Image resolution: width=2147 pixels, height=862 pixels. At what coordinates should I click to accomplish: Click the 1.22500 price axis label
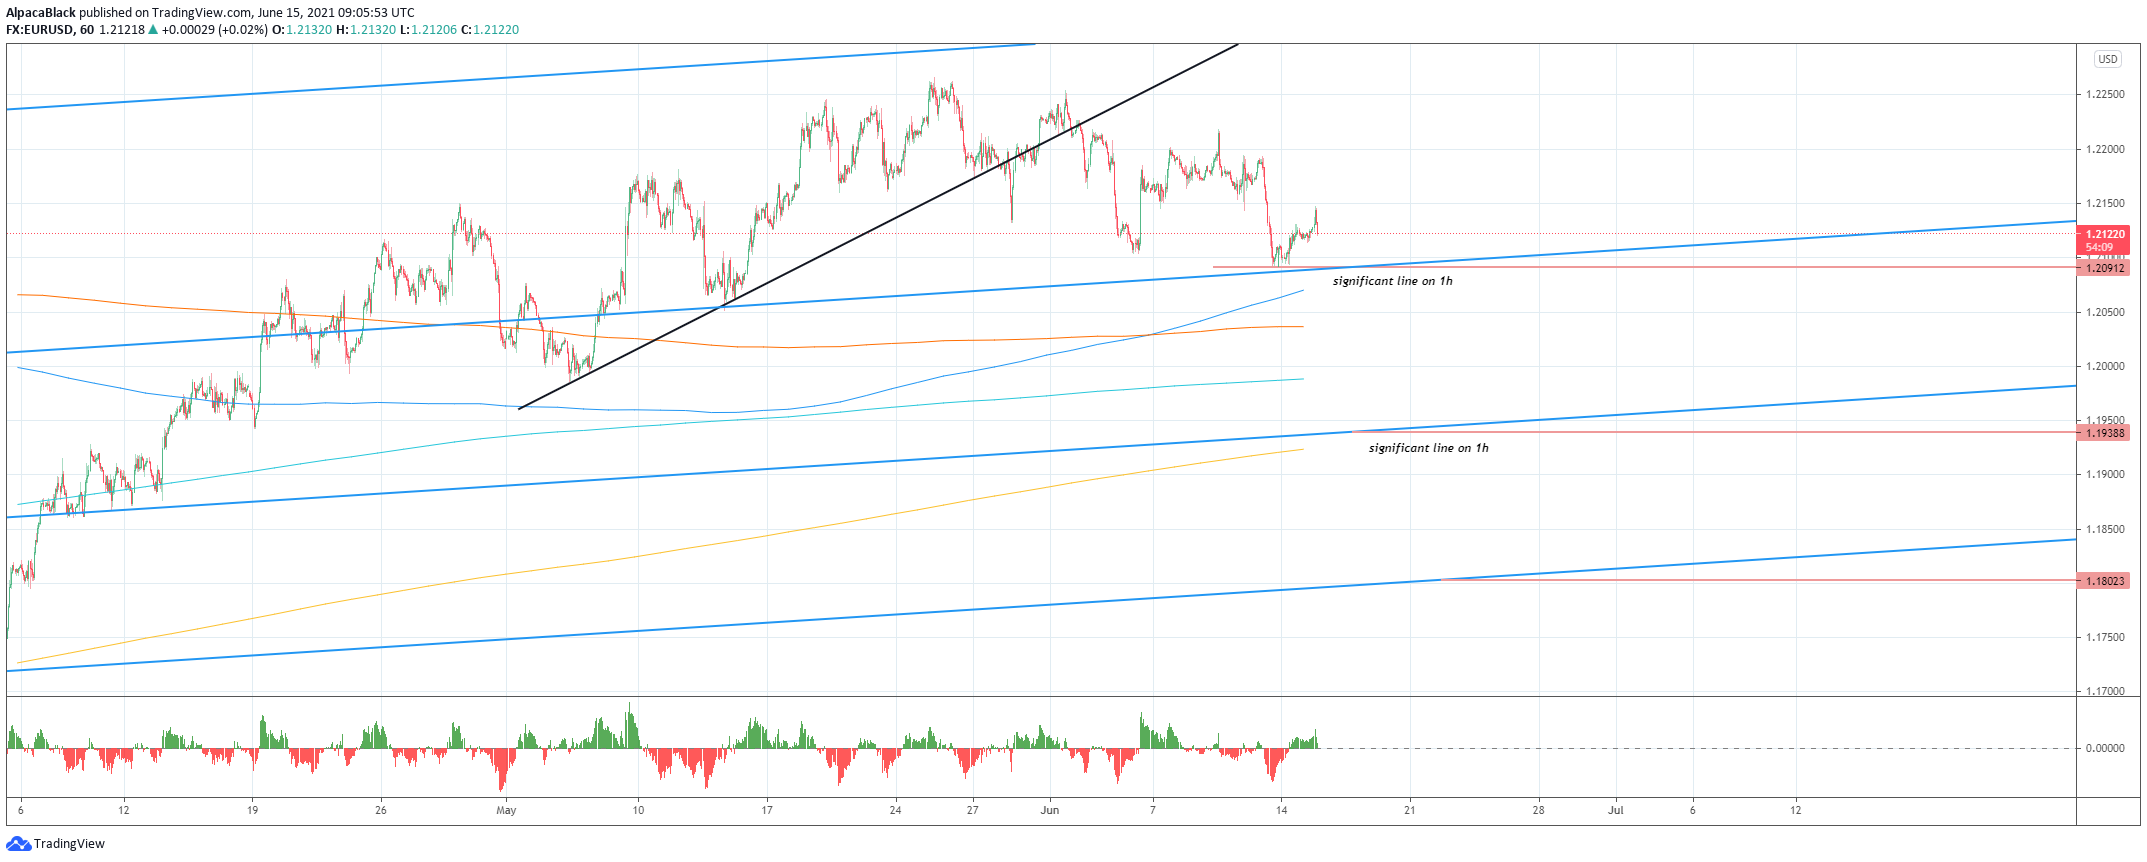tap(2105, 95)
